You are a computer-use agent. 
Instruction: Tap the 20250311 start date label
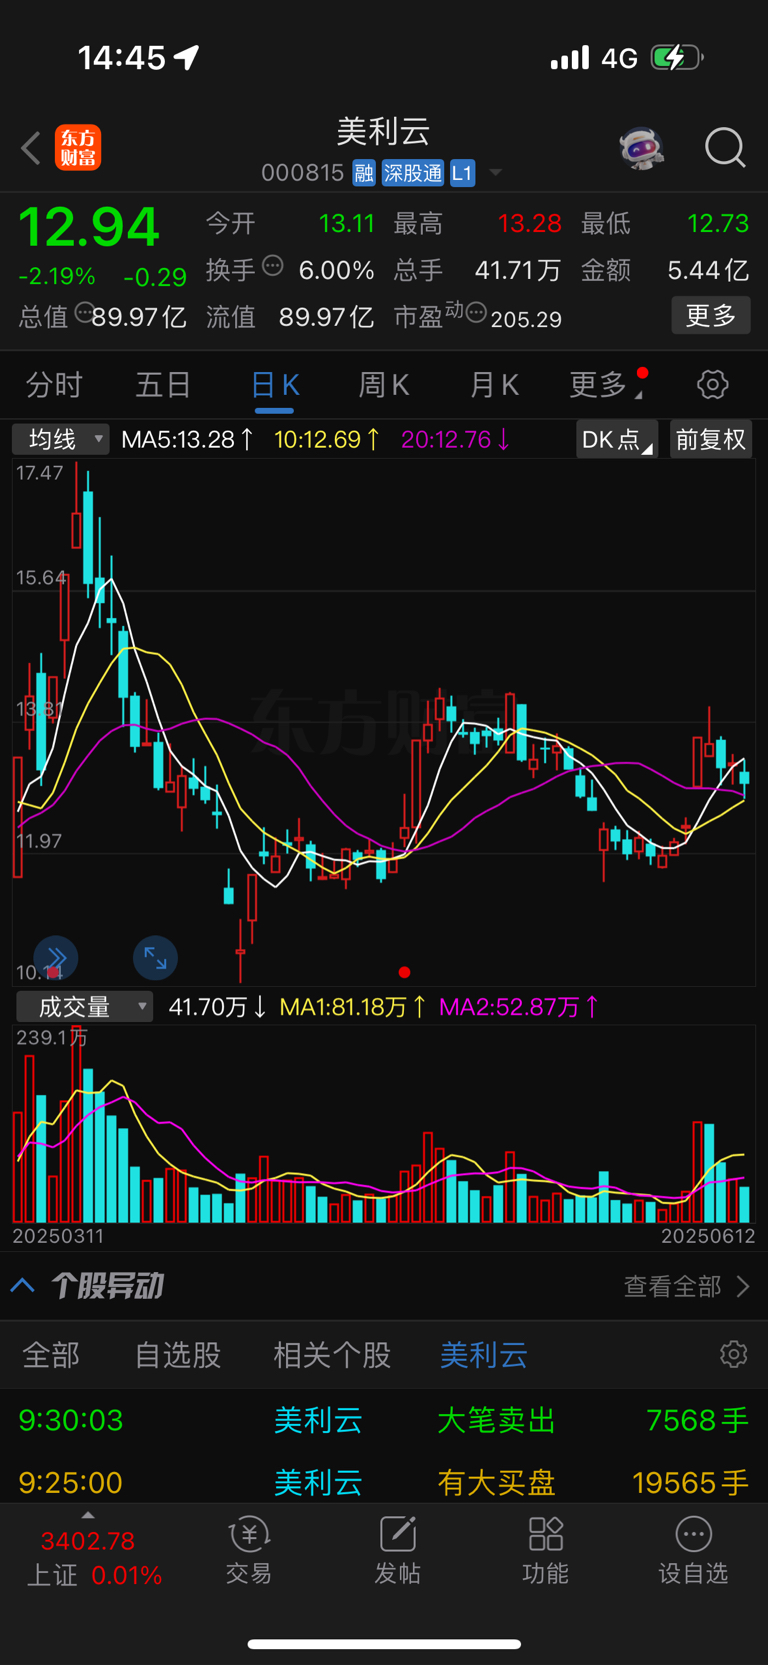[58, 1236]
